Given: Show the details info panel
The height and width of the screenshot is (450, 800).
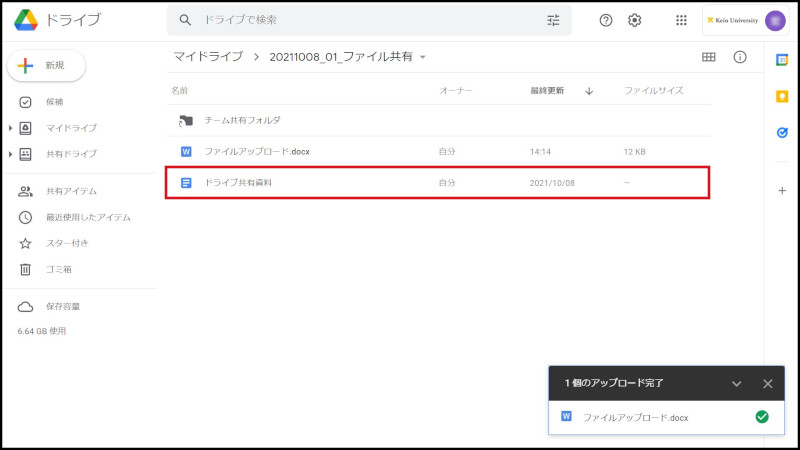Looking at the screenshot, I should [740, 57].
